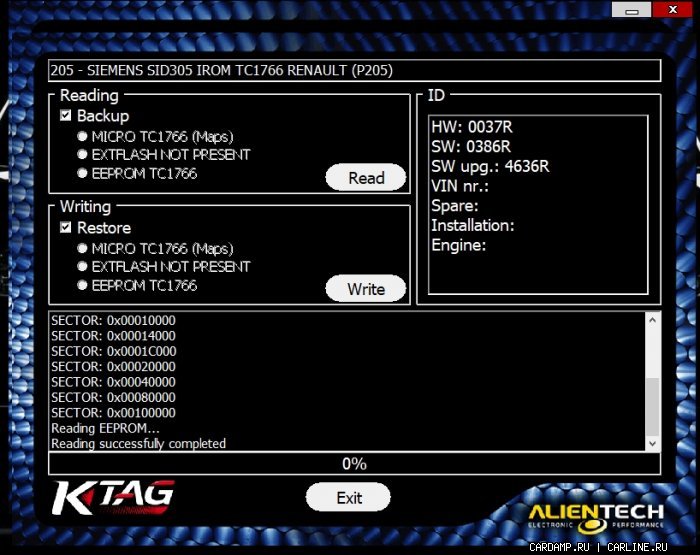This screenshot has height=555, width=700.
Task: Click log line SECTOR: 0x00010000
Action: pos(113,321)
